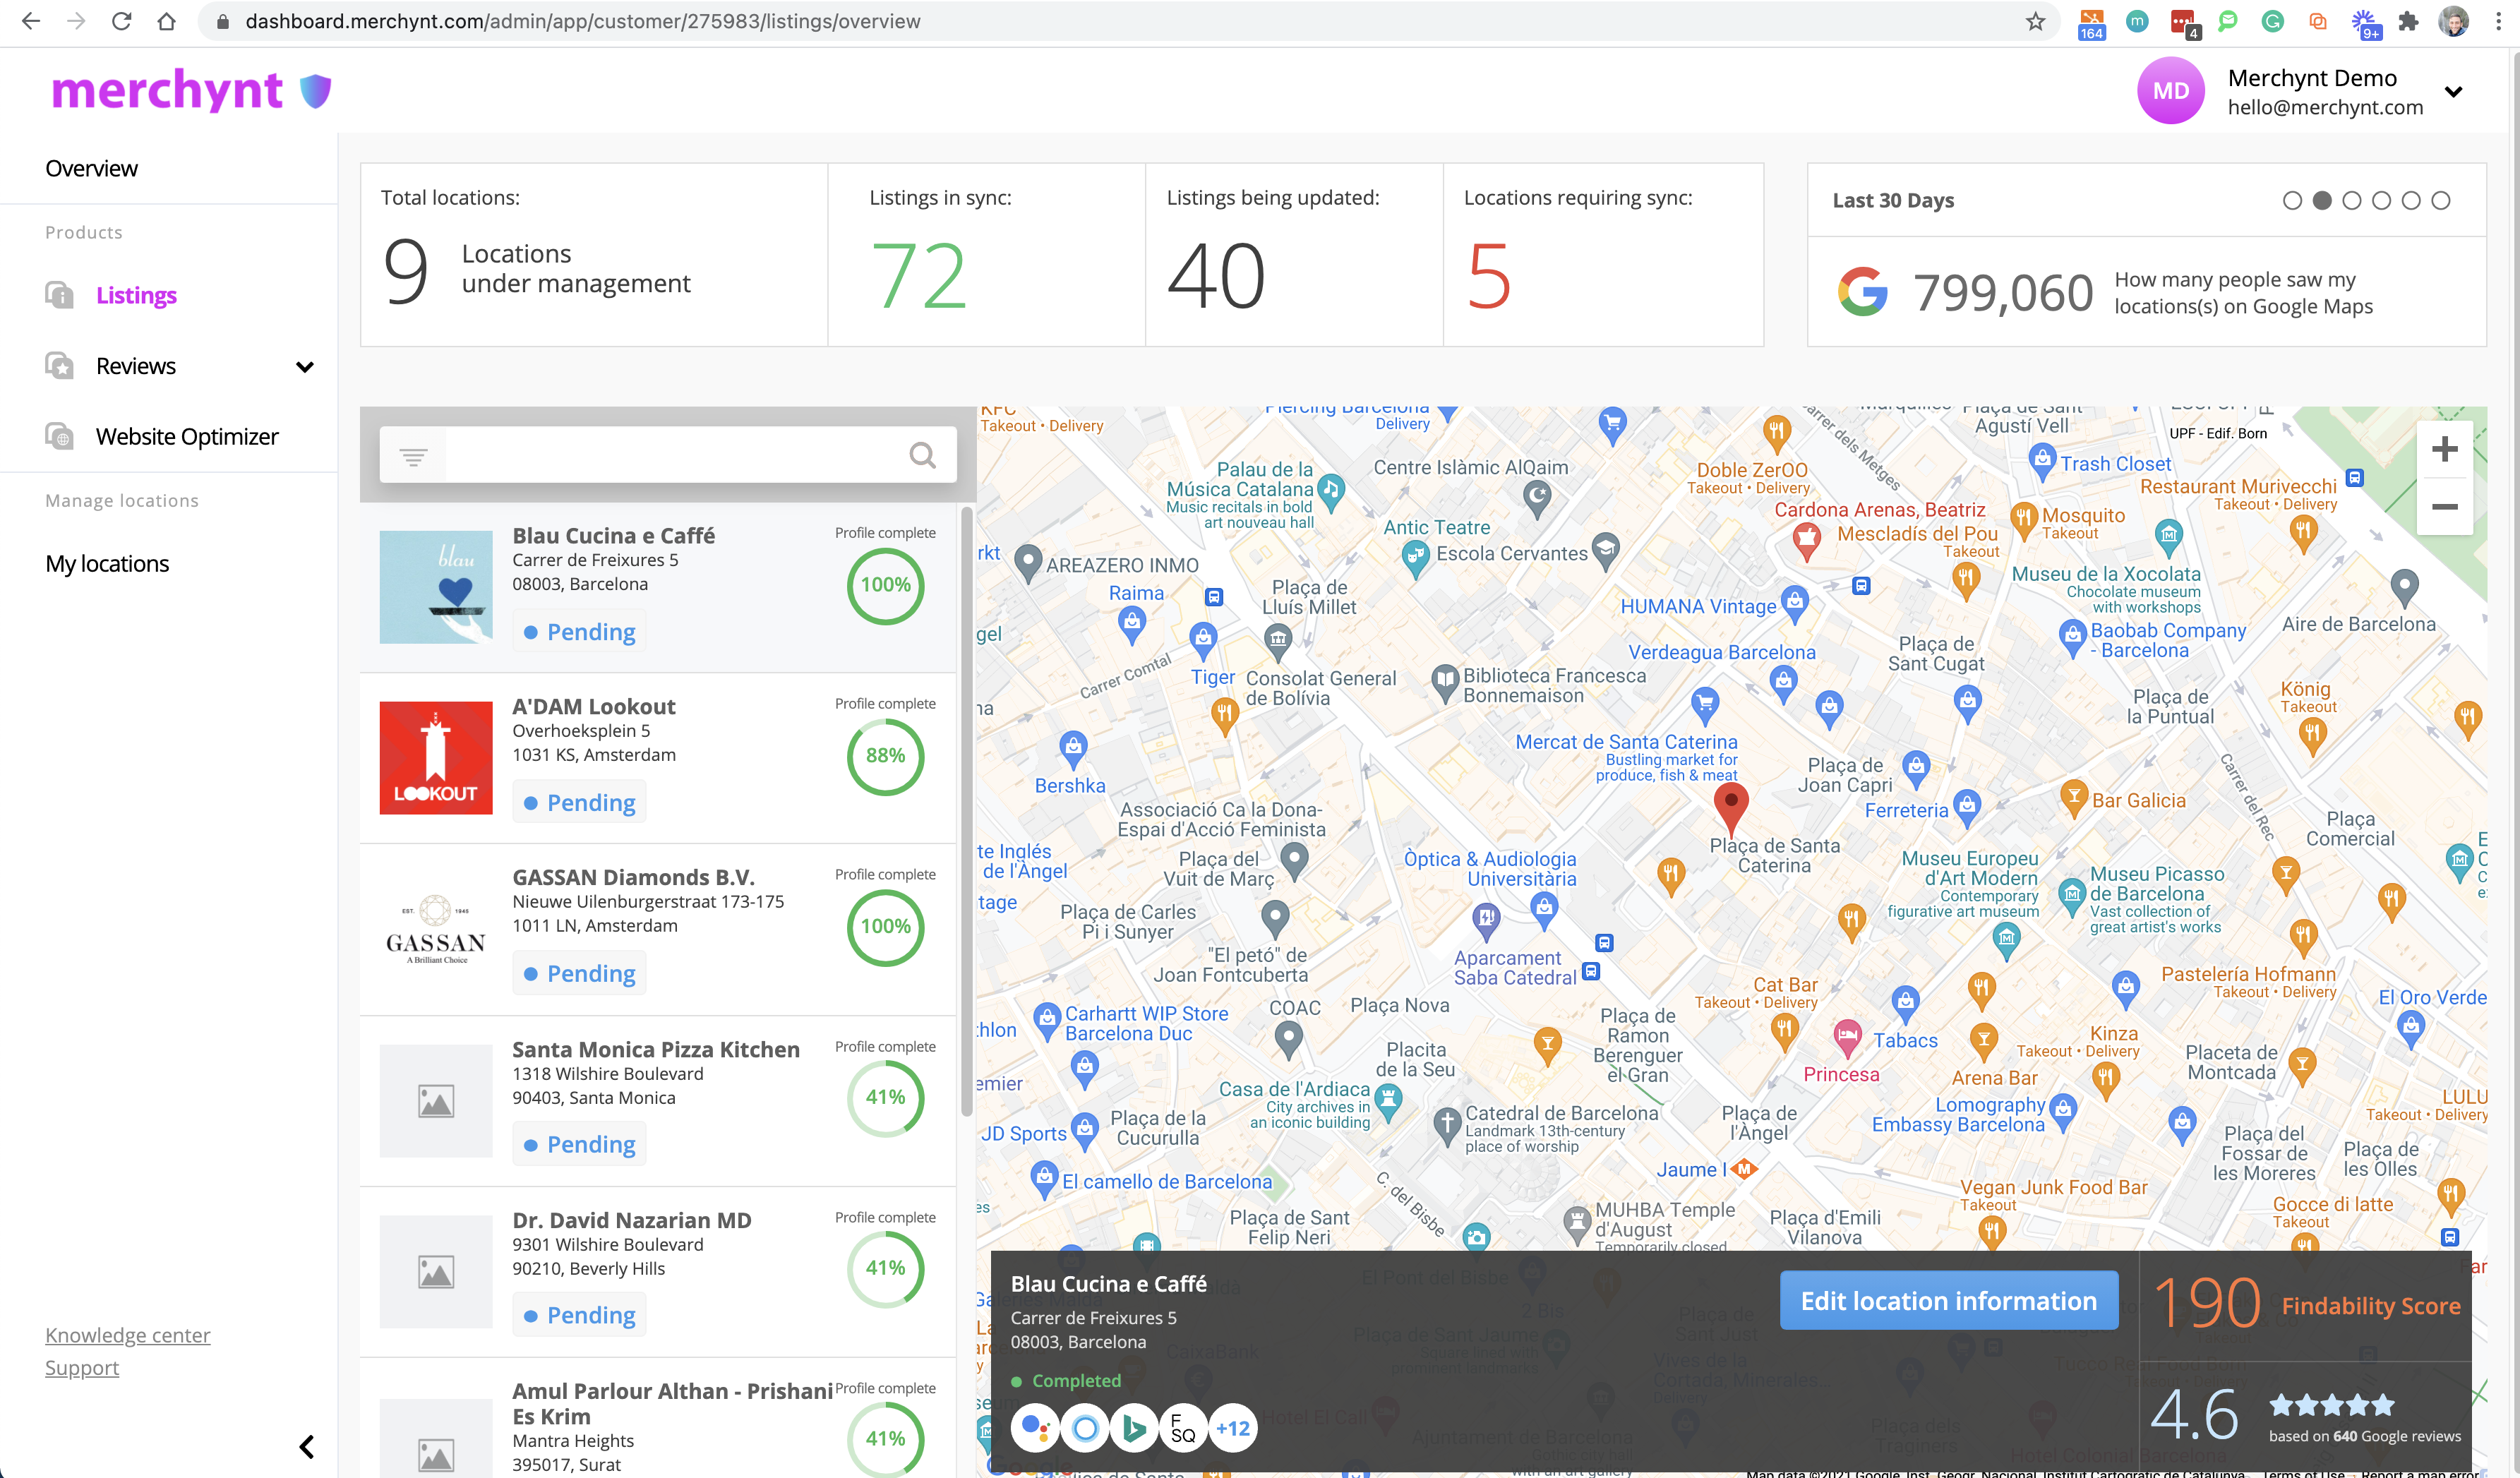Open the Merchynt Demo account dropdown

point(2453,92)
